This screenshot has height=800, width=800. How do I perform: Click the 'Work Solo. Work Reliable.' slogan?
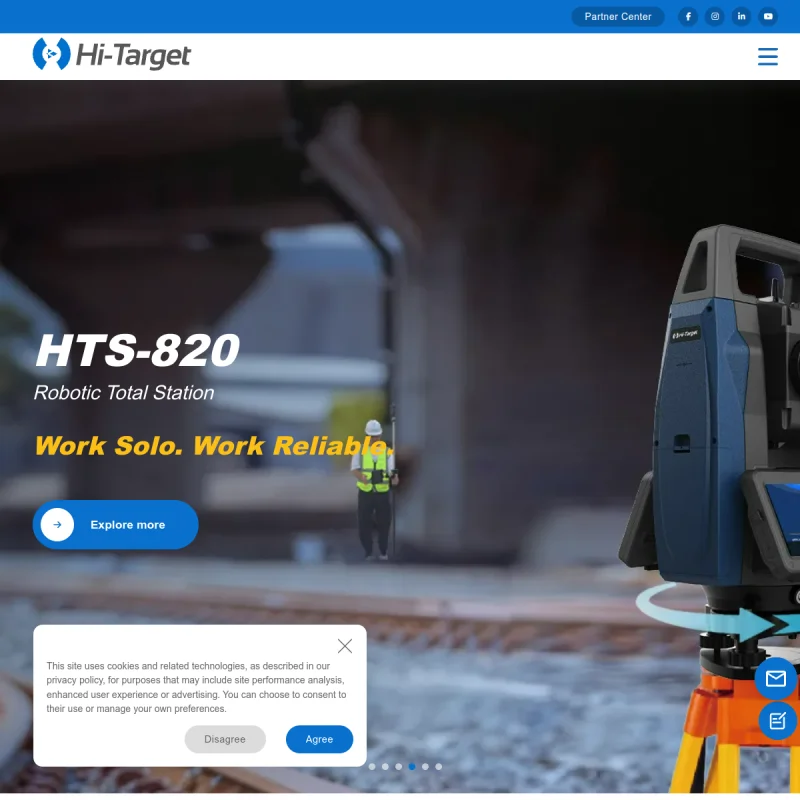(x=214, y=445)
